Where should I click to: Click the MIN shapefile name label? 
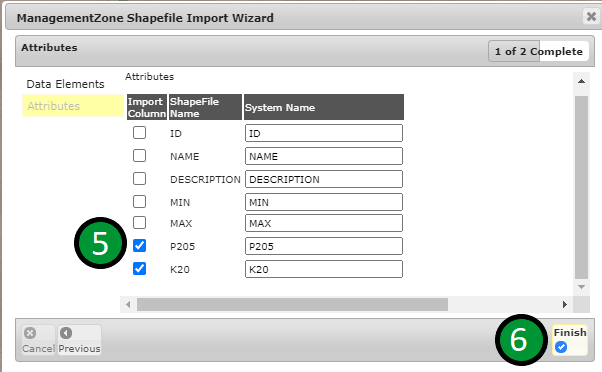point(180,202)
